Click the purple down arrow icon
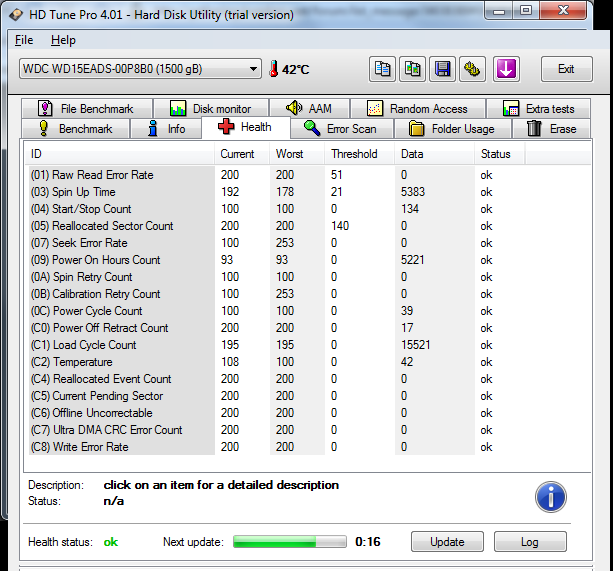 (x=507, y=69)
